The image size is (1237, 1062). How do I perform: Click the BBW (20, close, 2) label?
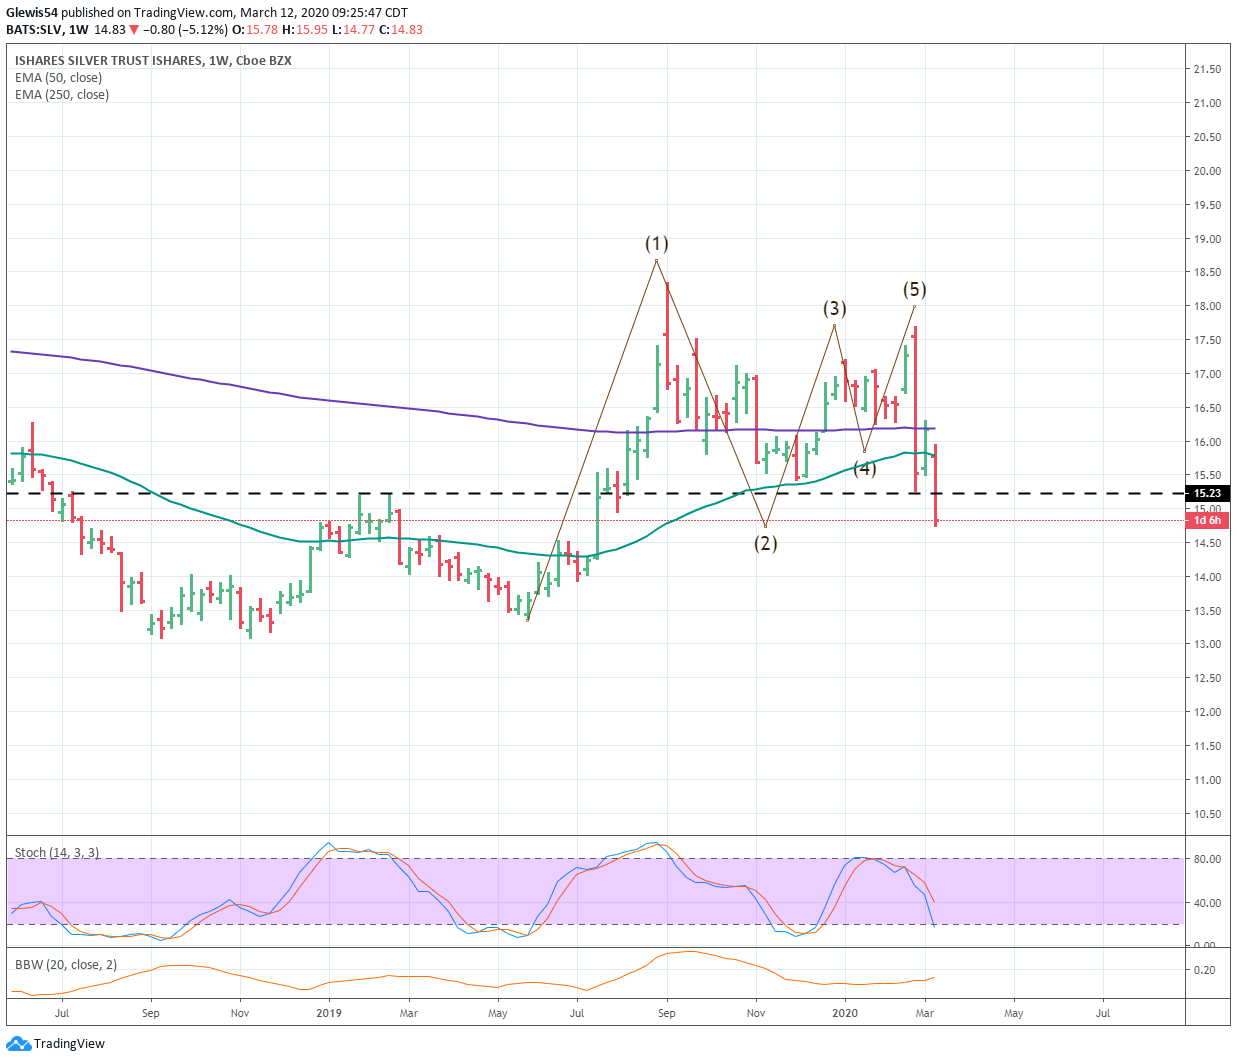66,965
